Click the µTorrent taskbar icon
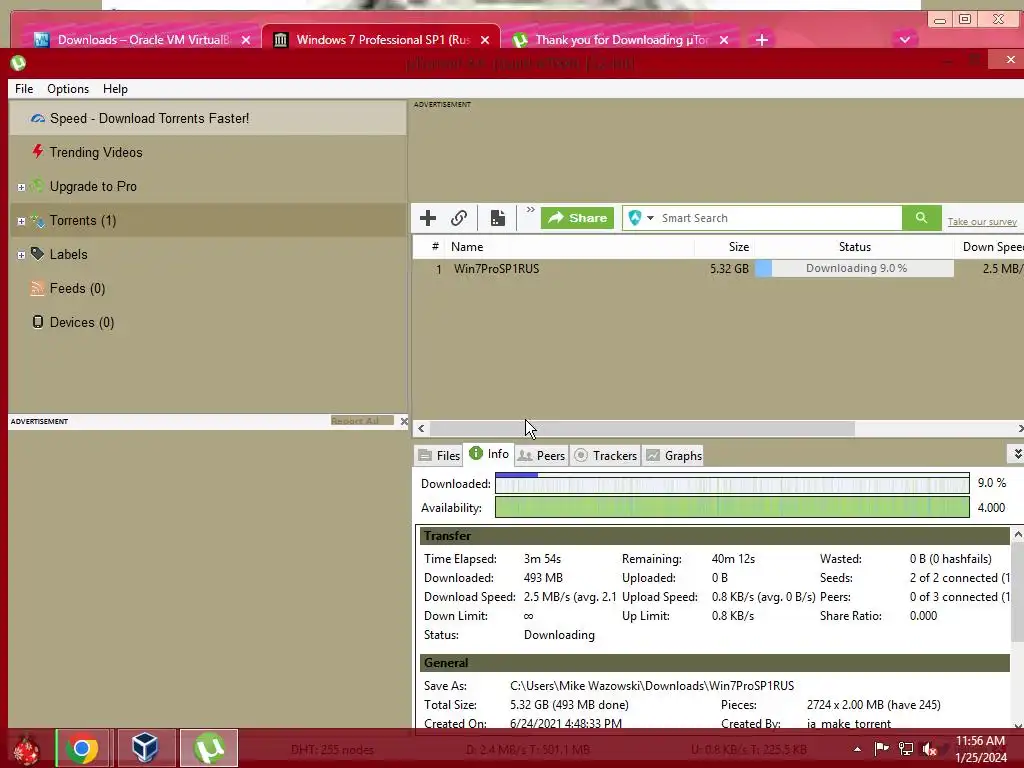The image size is (1024, 768). 209,748
